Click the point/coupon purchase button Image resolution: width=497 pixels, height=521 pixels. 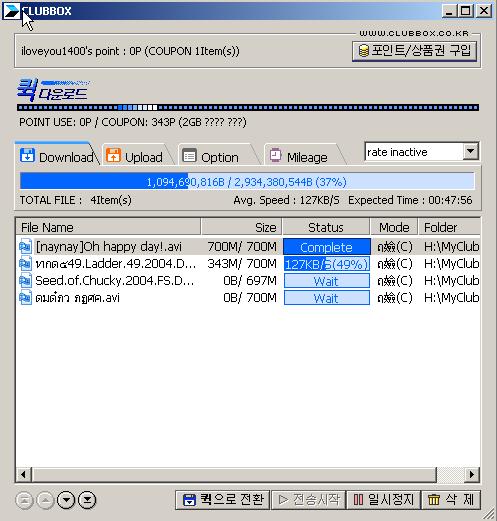pos(414,51)
